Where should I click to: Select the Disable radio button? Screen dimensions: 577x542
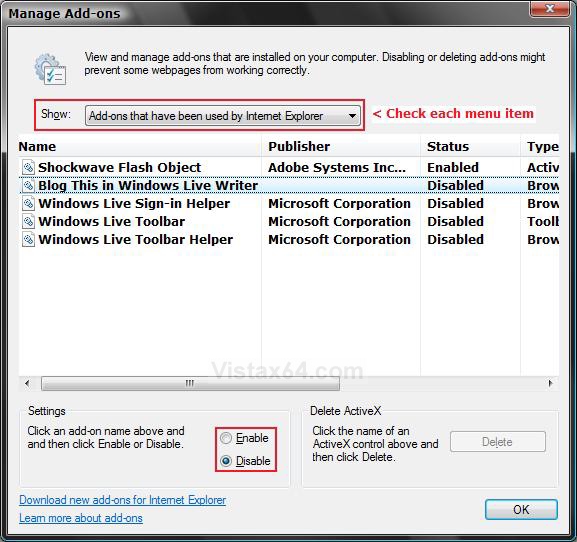point(226,461)
